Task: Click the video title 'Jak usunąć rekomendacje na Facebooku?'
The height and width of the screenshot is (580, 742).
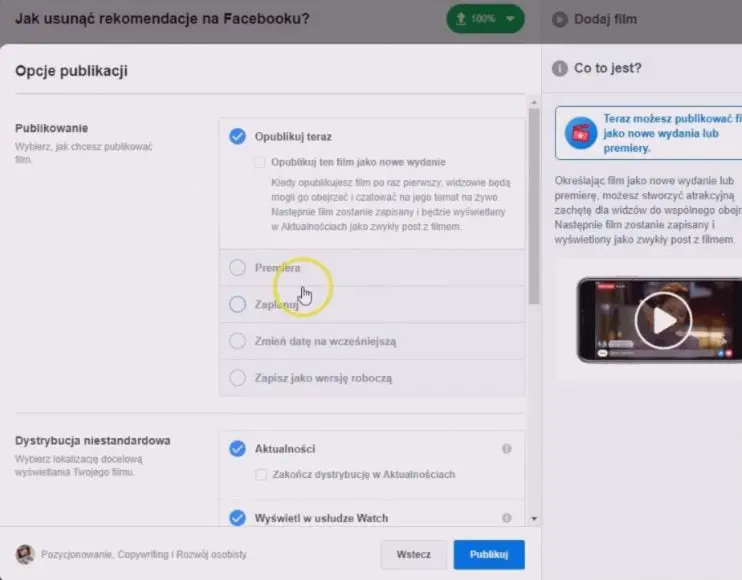Action: [x=162, y=19]
